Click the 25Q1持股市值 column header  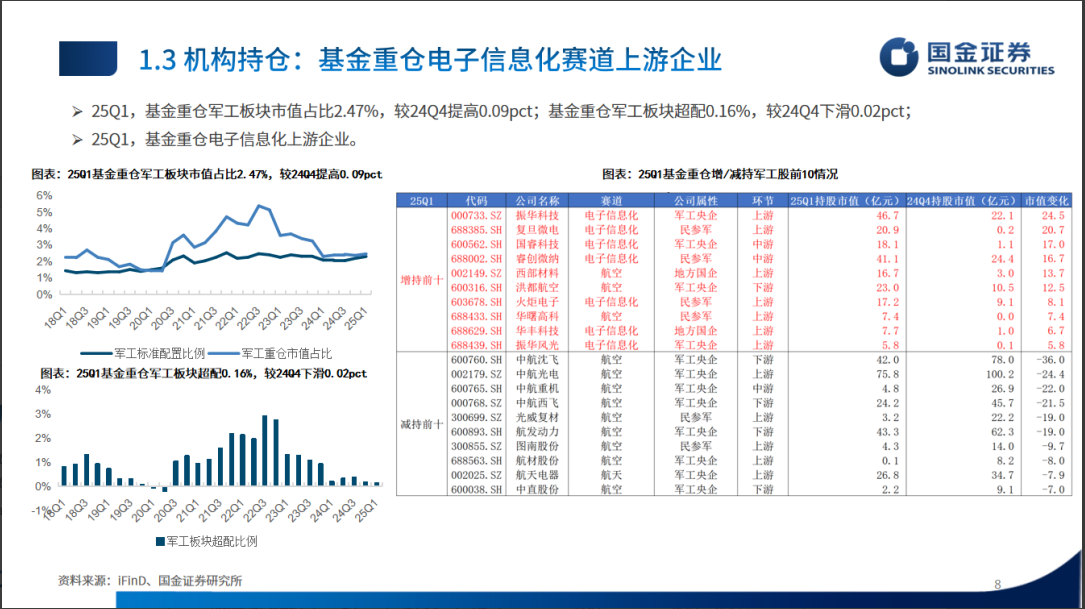845,201
